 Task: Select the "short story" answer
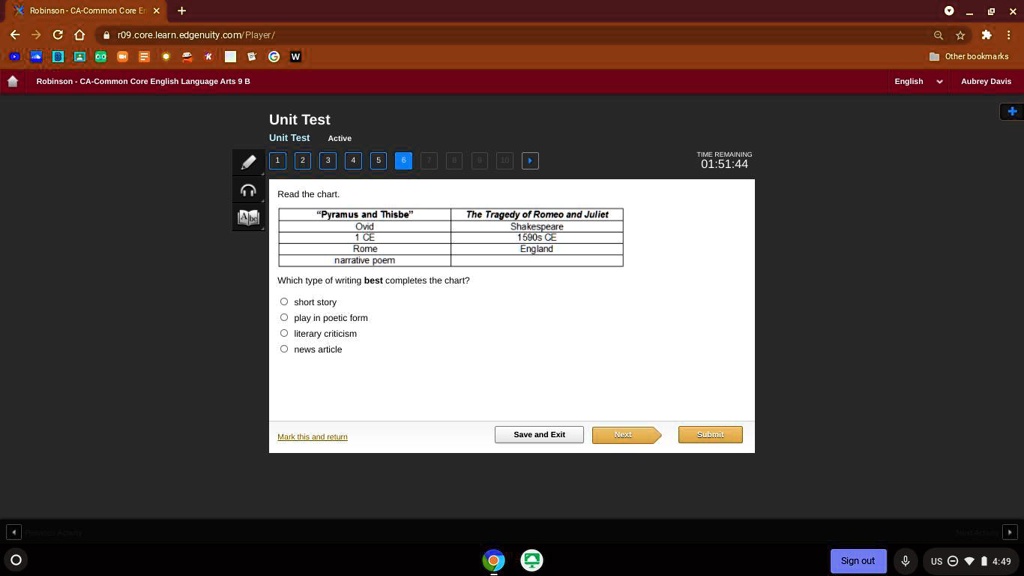(284, 302)
